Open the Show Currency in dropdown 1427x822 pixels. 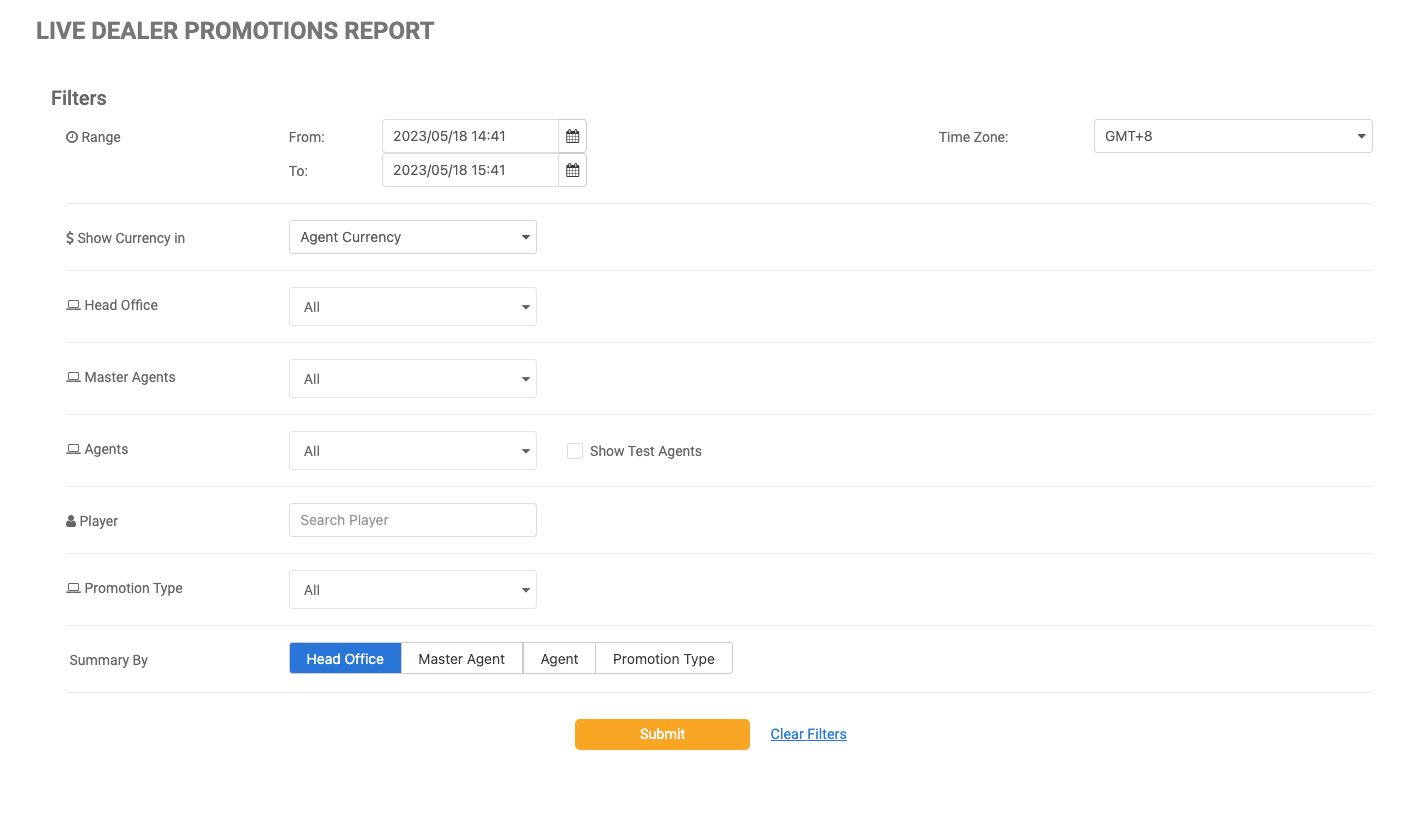pos(412,237)
